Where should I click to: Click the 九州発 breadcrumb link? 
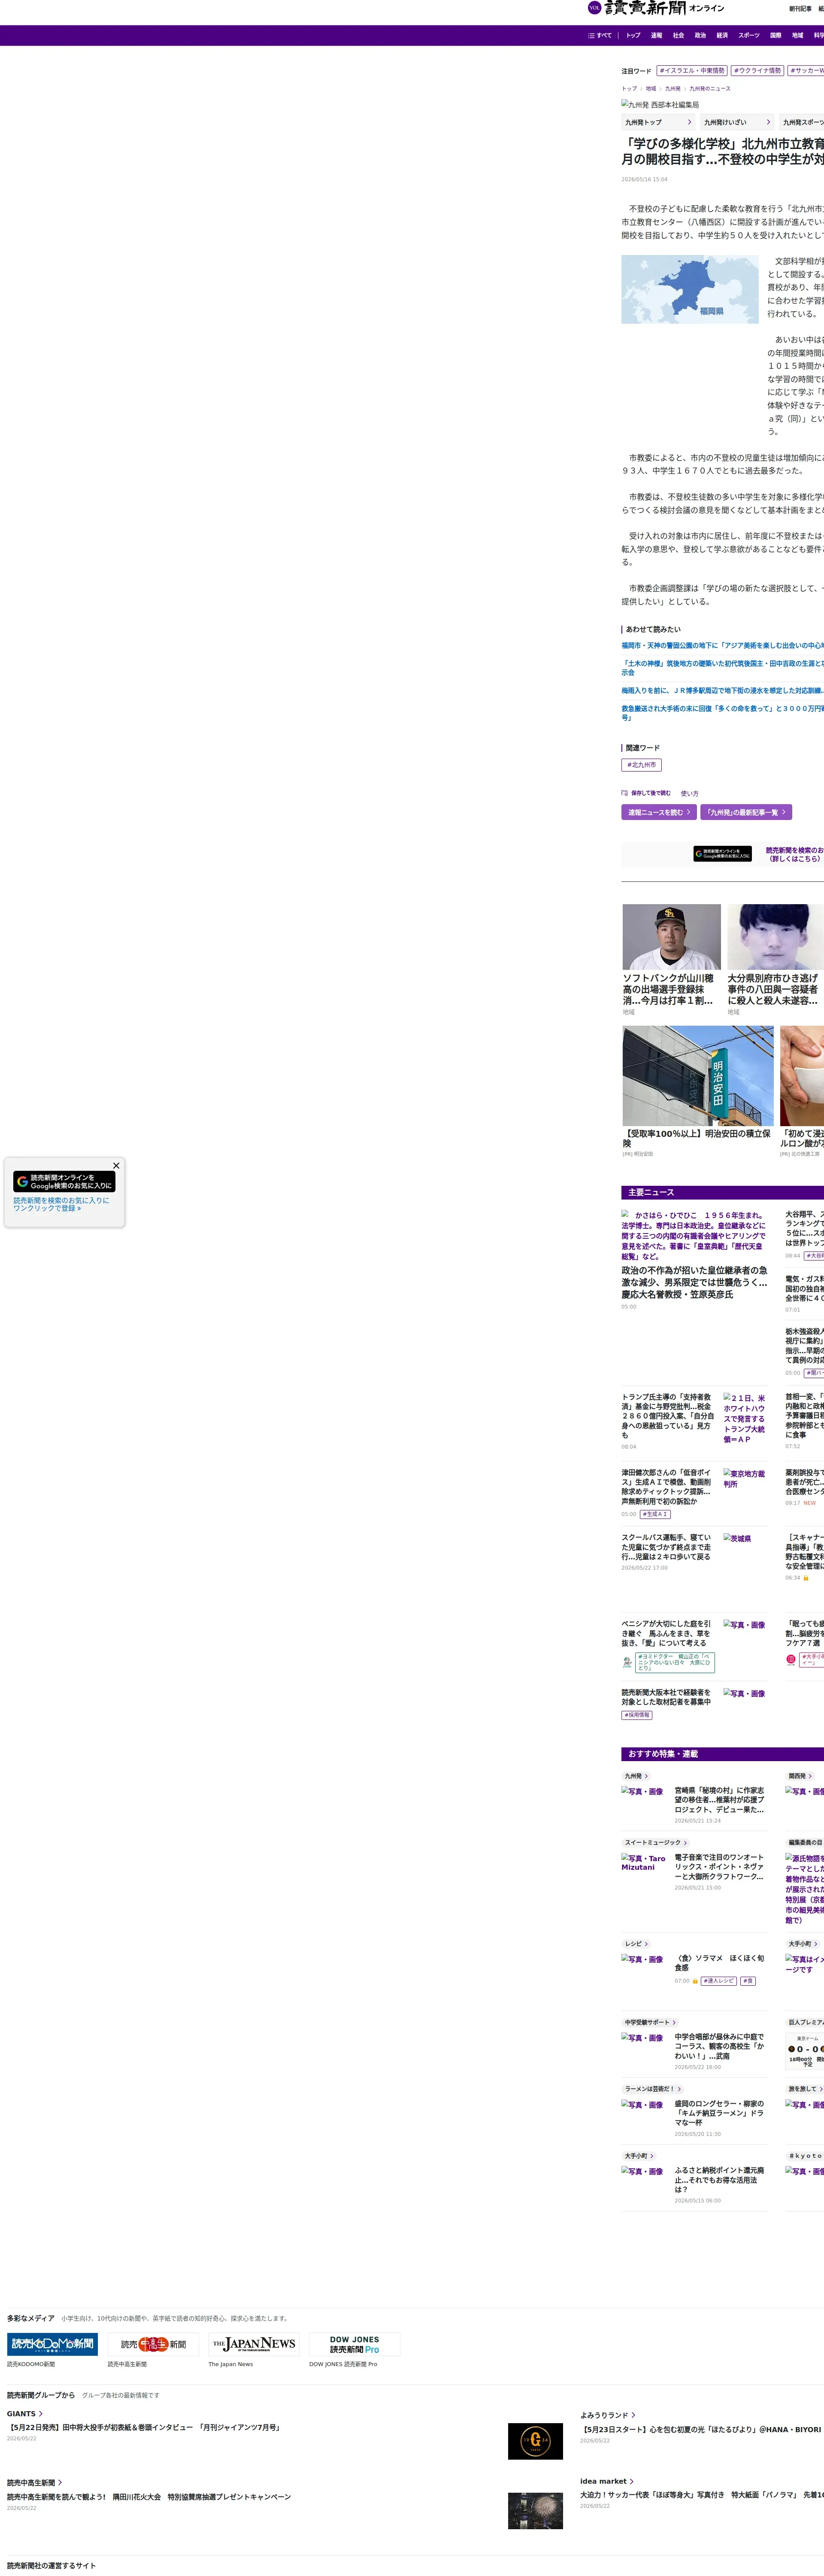673,88
